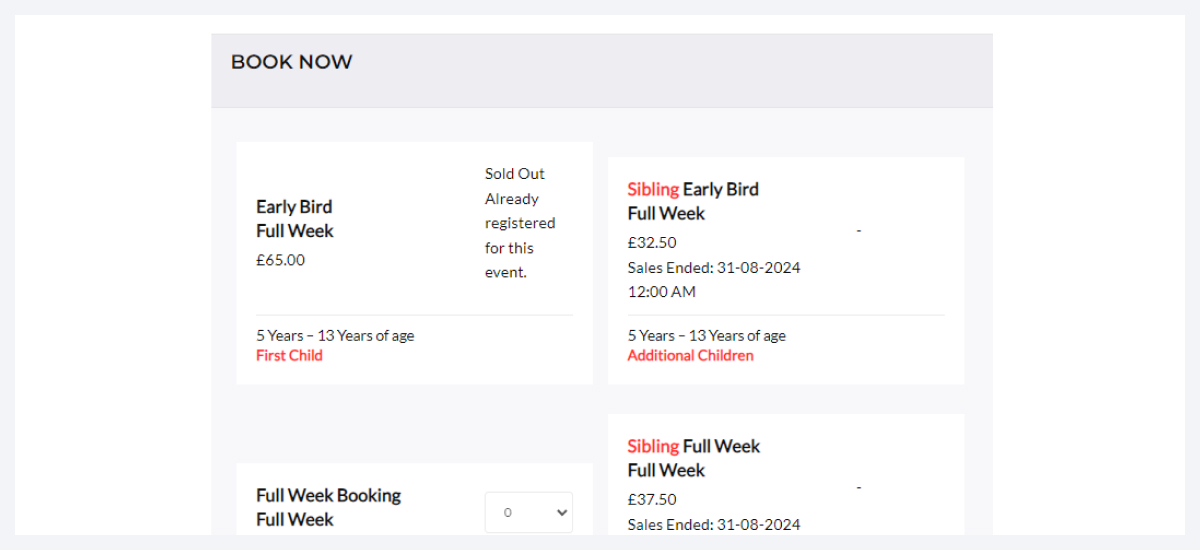Image resolution: width=1200 pixels, height=550 pixels.
Task: Select the £37.50 Sibling Full Week price
Action: point(652,499)
